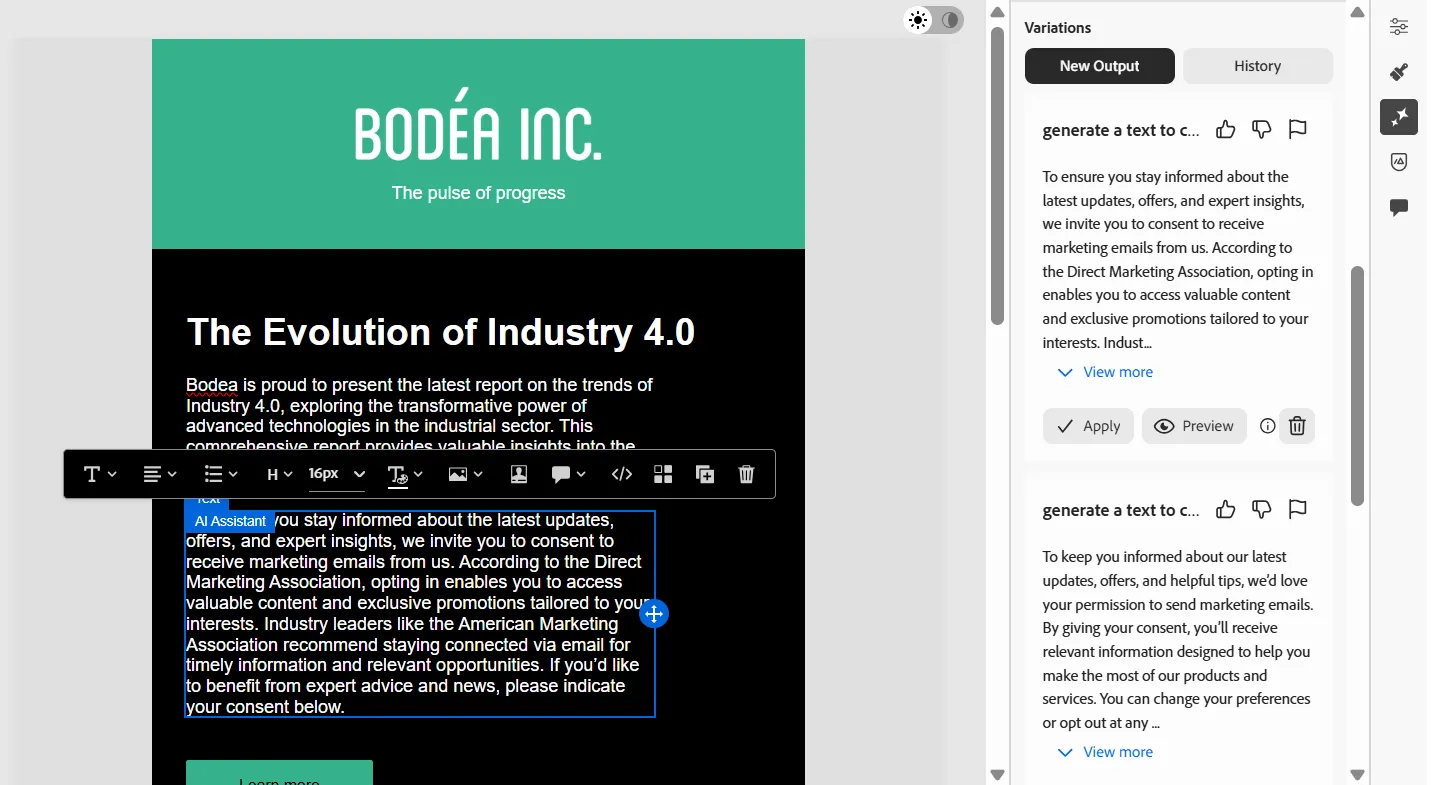Preview the first generated variation
Screen dimensions: 1432x785
pyautogui.click(x=1194, y=426)
